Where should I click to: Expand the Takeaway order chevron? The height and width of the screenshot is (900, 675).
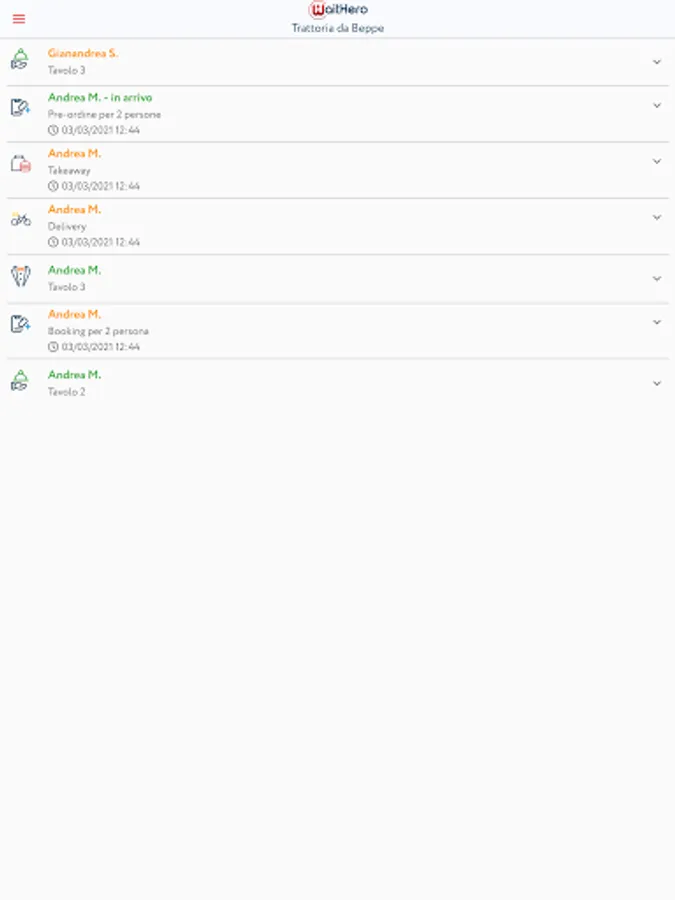(657, 162)
